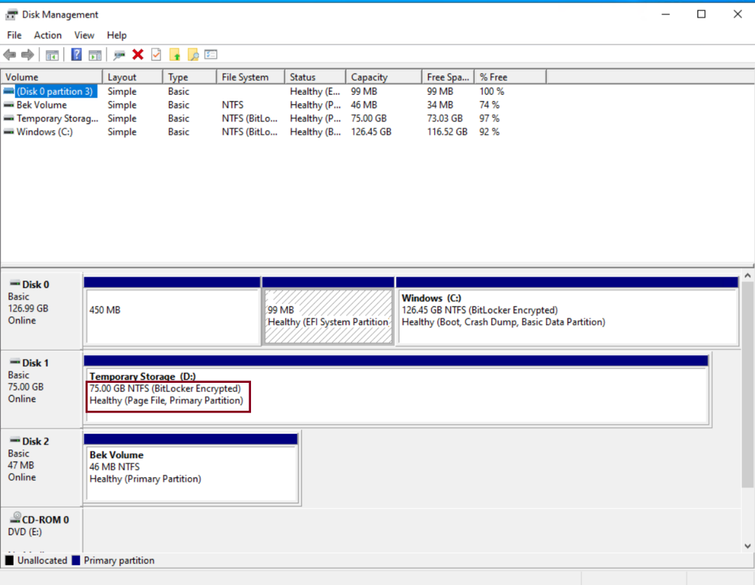Click the drive icon beside (Disk 0 partition 3)
Screen dimensions: 755x585
click(9, 91)
